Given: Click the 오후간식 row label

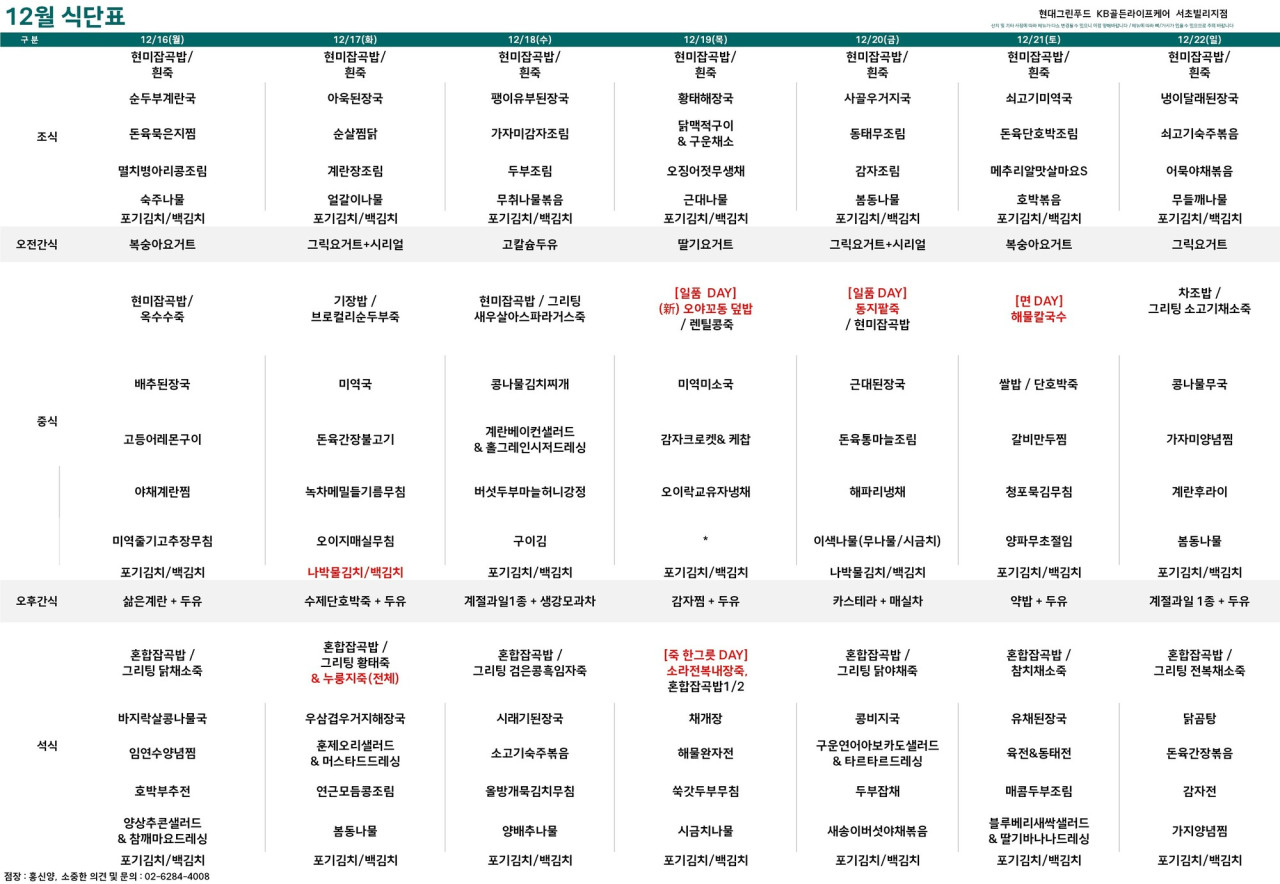Looking at the screenshot, I should [x=37, y=601].
